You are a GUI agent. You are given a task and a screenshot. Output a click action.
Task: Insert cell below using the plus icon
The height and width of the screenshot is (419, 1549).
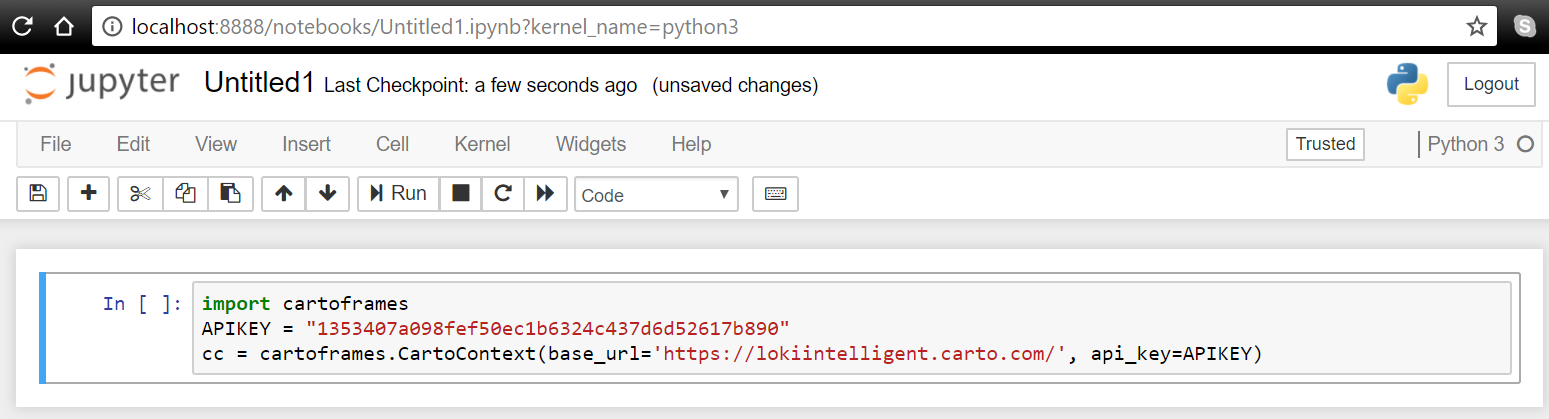coord(88,194)
